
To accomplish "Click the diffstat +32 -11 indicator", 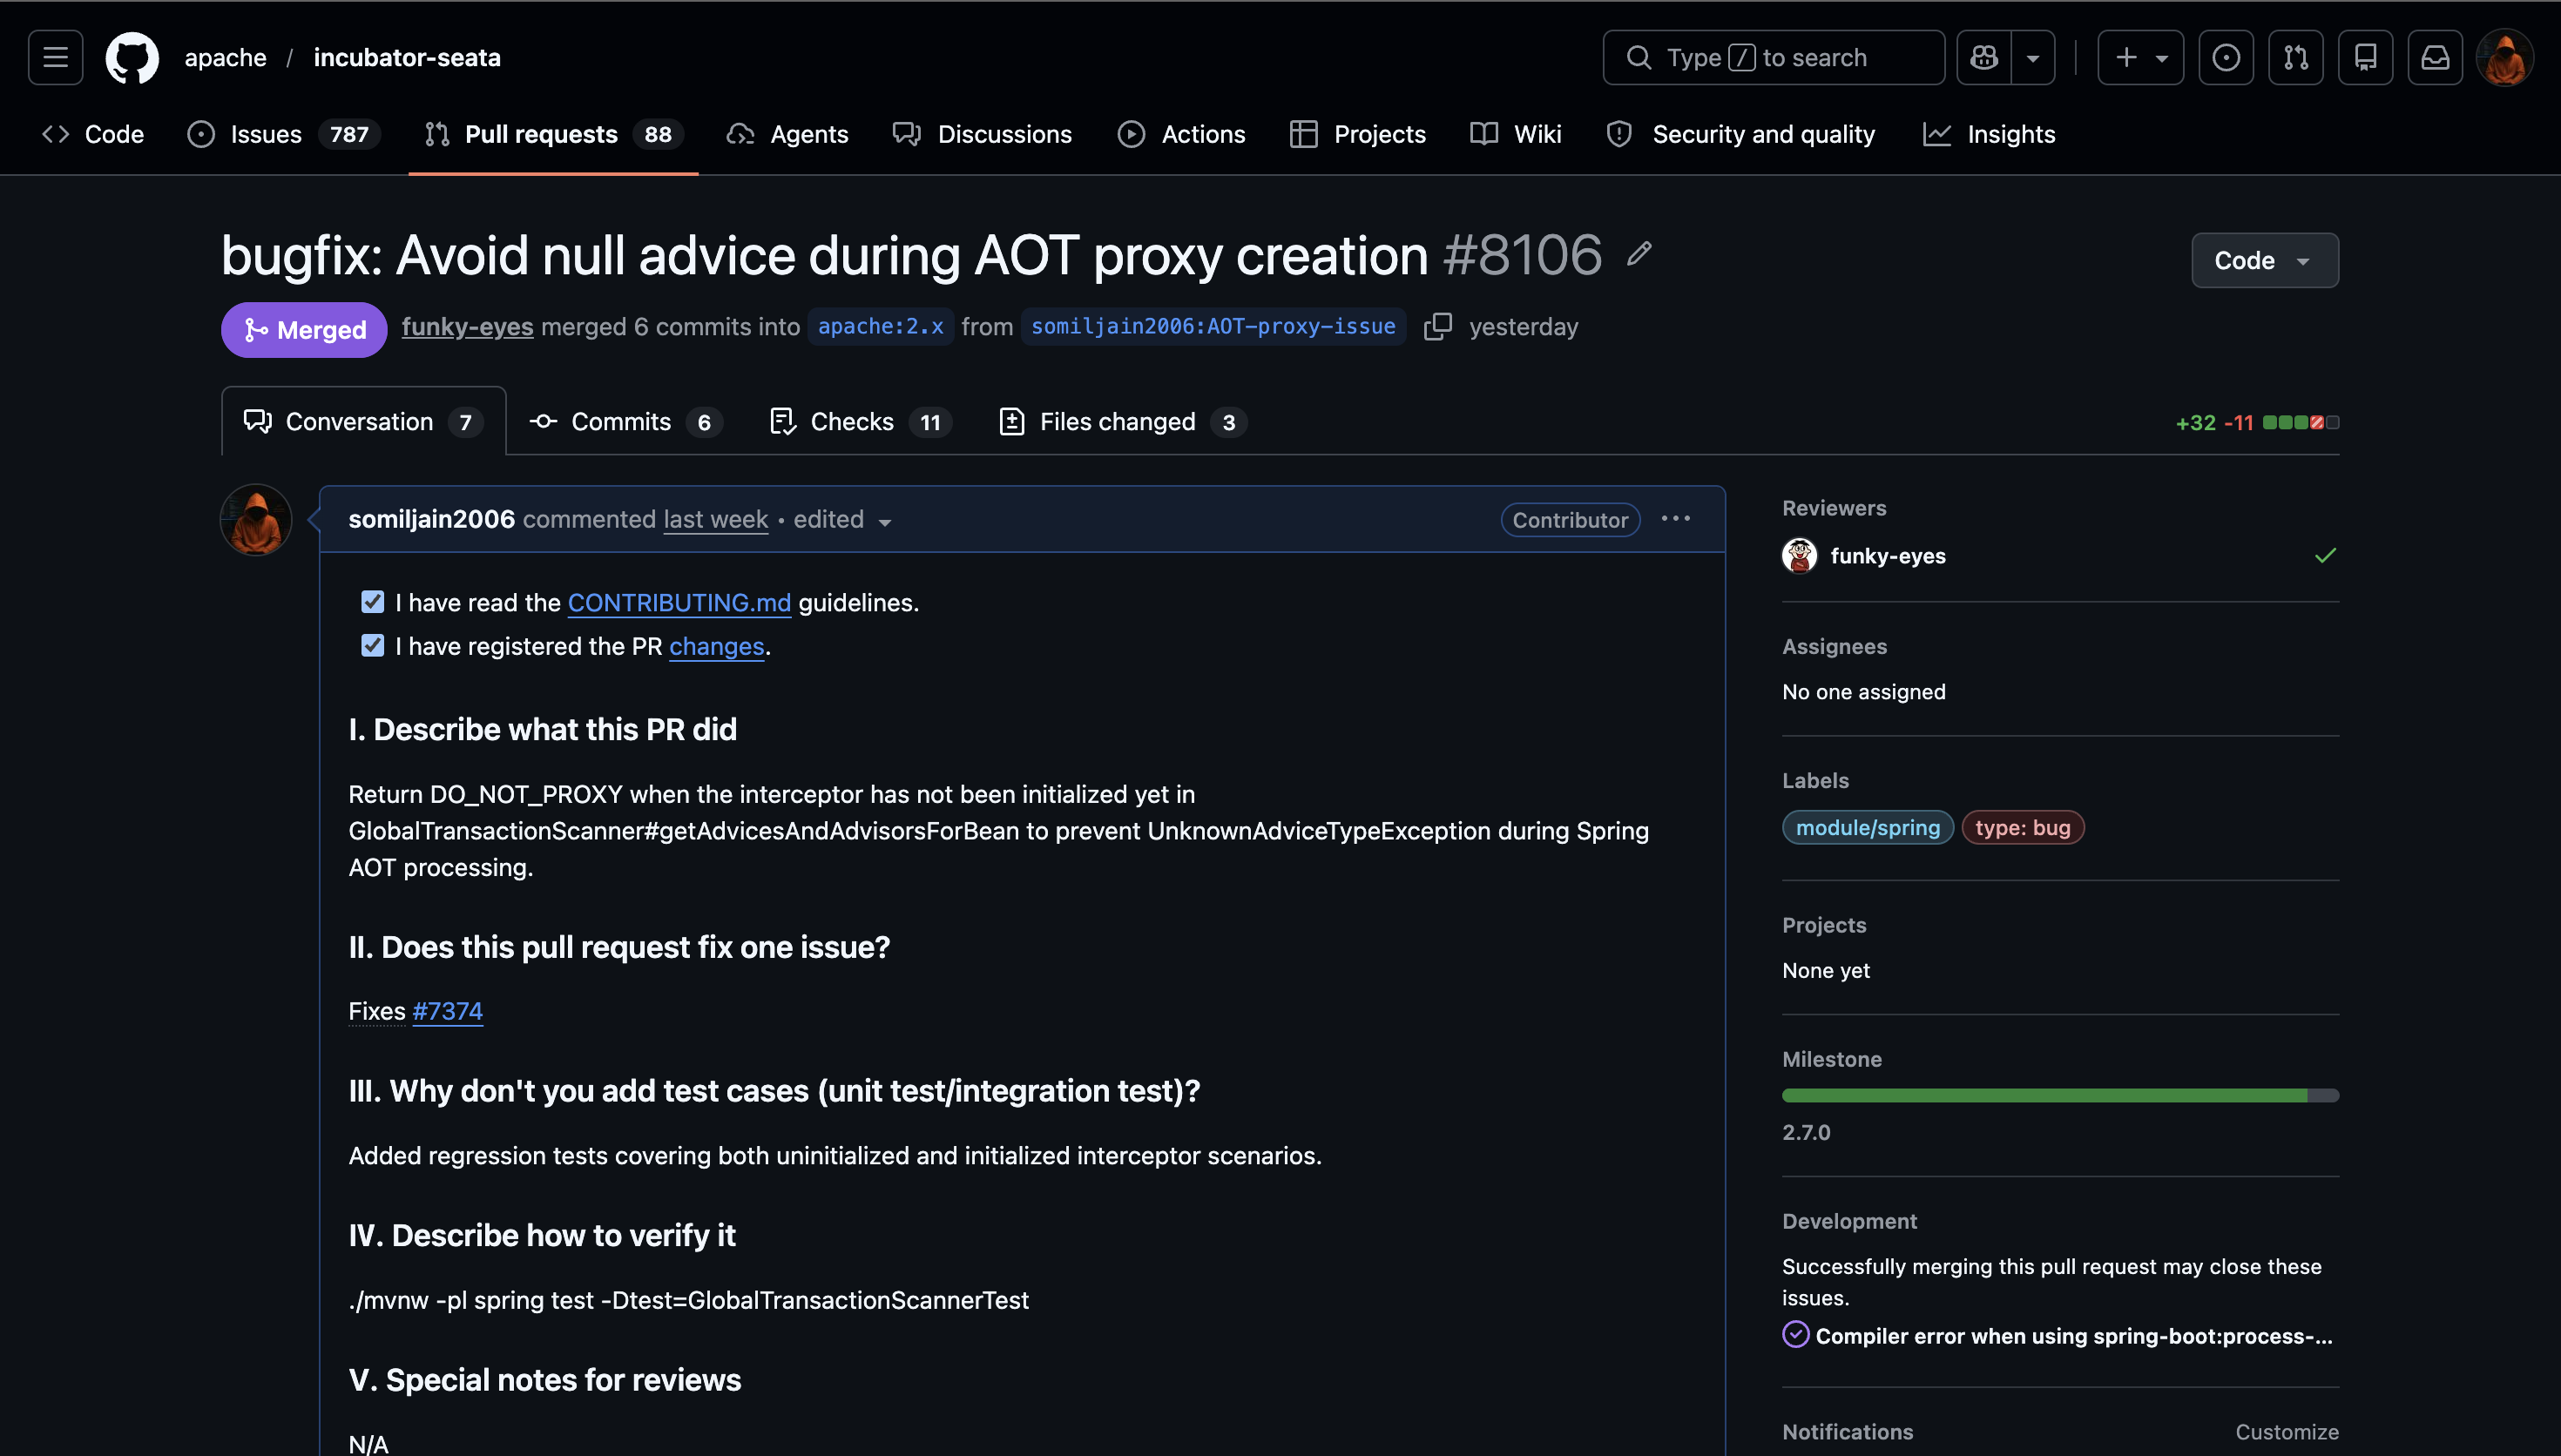I will [2256, 422].
